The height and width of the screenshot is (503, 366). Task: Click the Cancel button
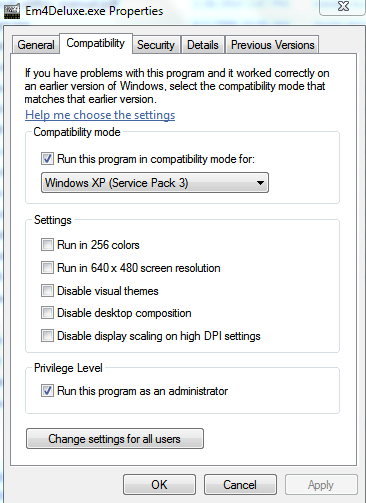(240, 485)
